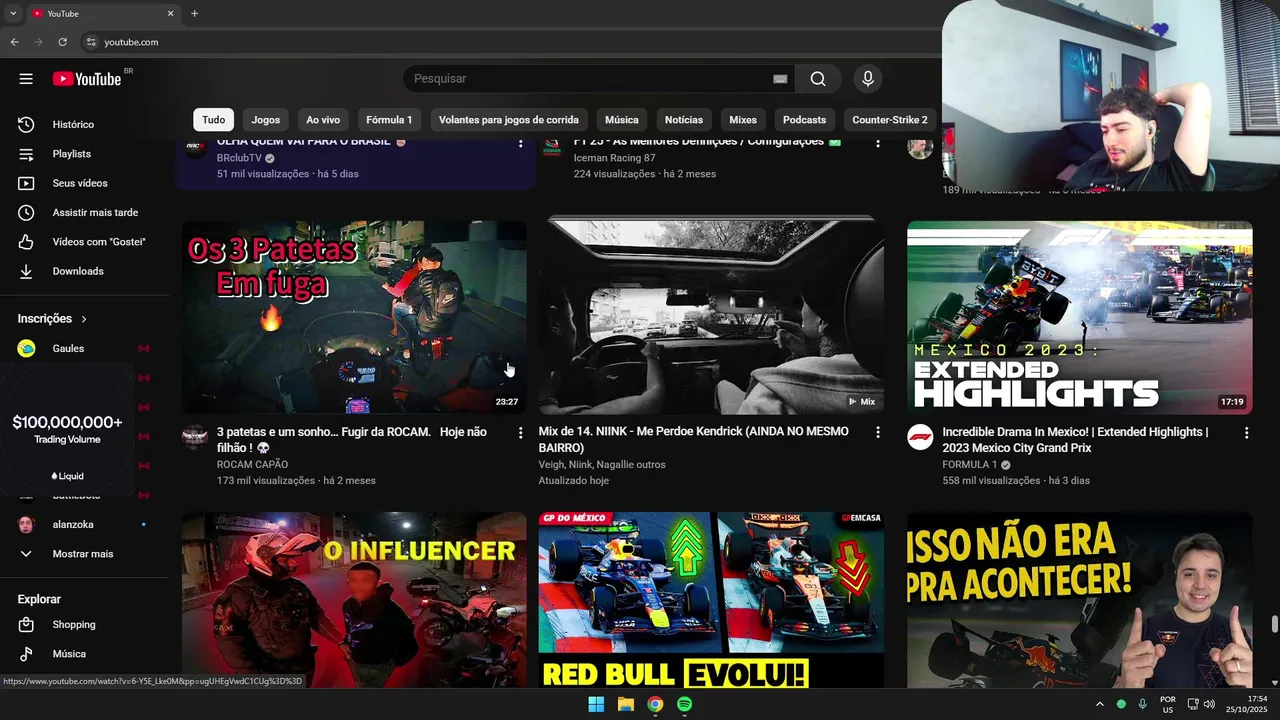Expand Mostrar mais in subscriptions list

coord(85,554)
